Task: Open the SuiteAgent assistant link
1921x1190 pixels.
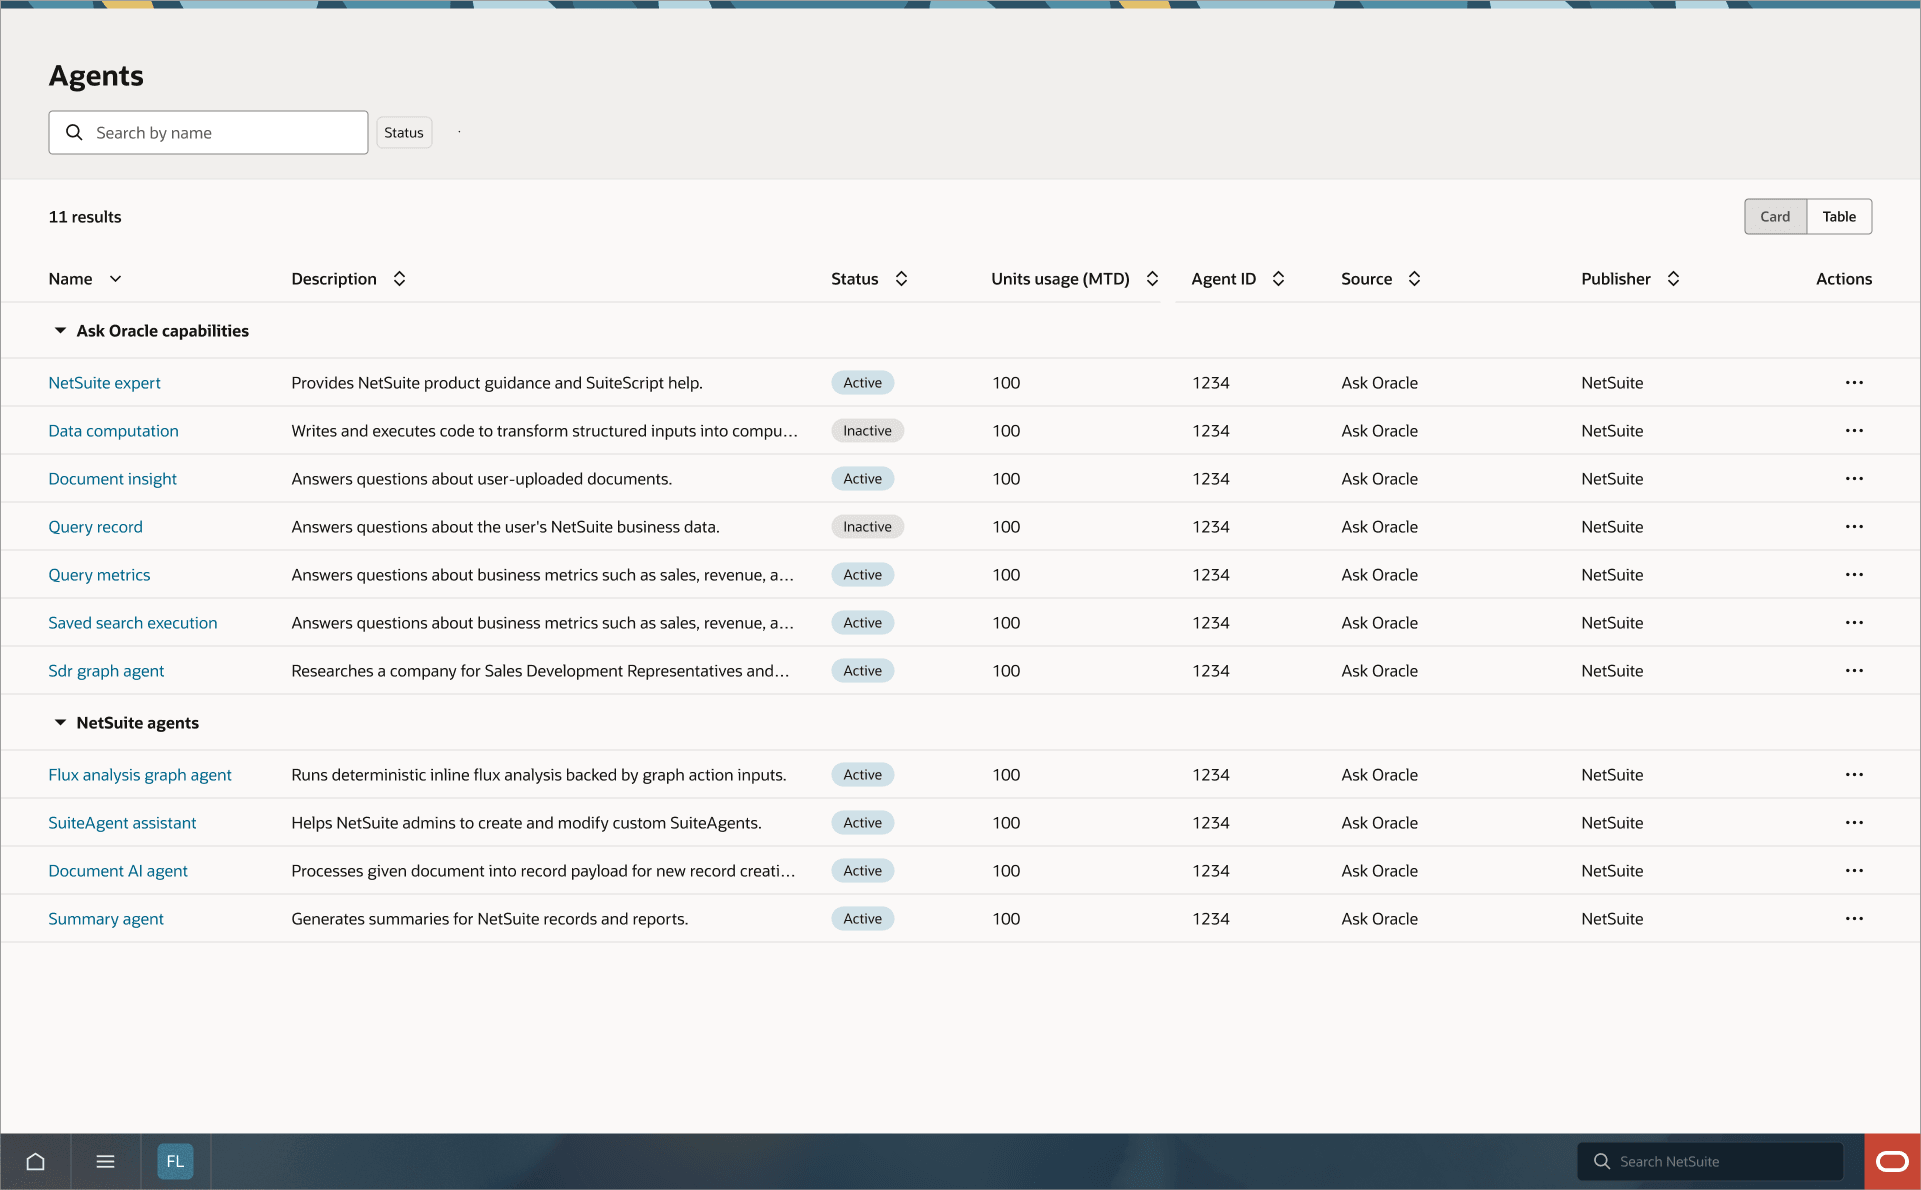Action: coord(122,823)
